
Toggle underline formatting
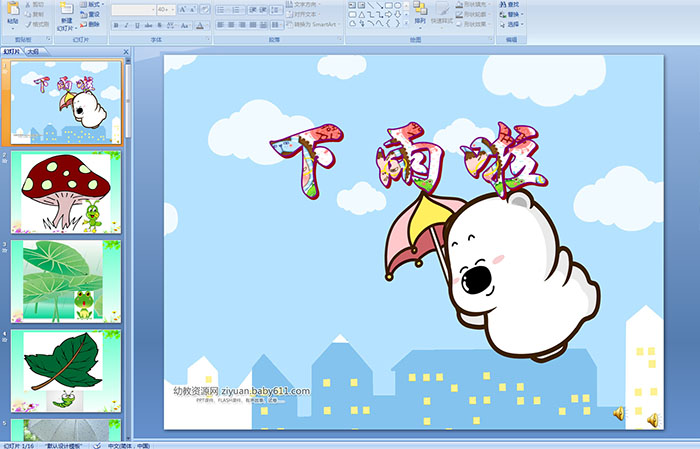click(137, 25)
